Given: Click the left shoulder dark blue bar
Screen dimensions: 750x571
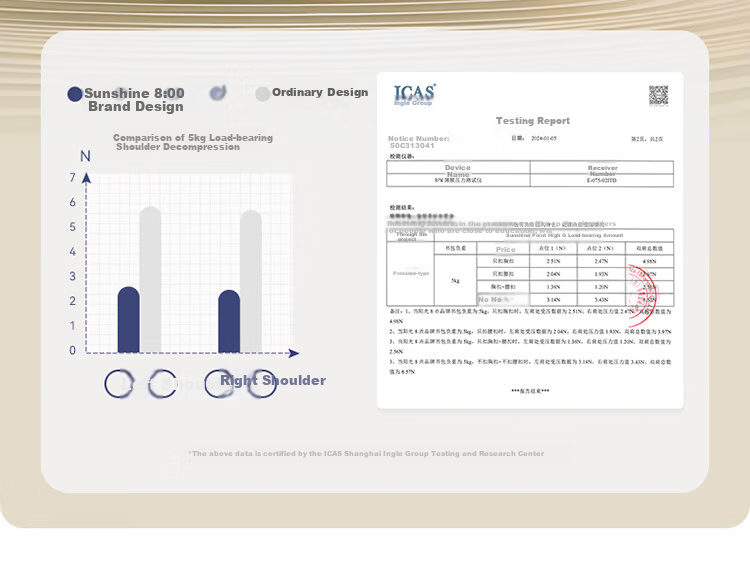Looking at the screenshot, I should 129,319.
